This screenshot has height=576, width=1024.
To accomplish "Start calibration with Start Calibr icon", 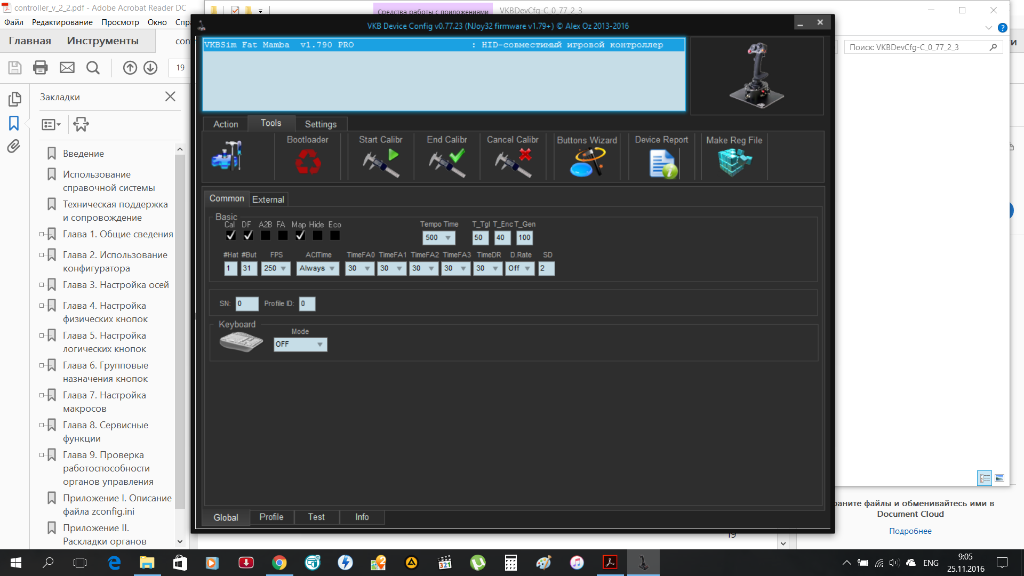I will 381,163.
